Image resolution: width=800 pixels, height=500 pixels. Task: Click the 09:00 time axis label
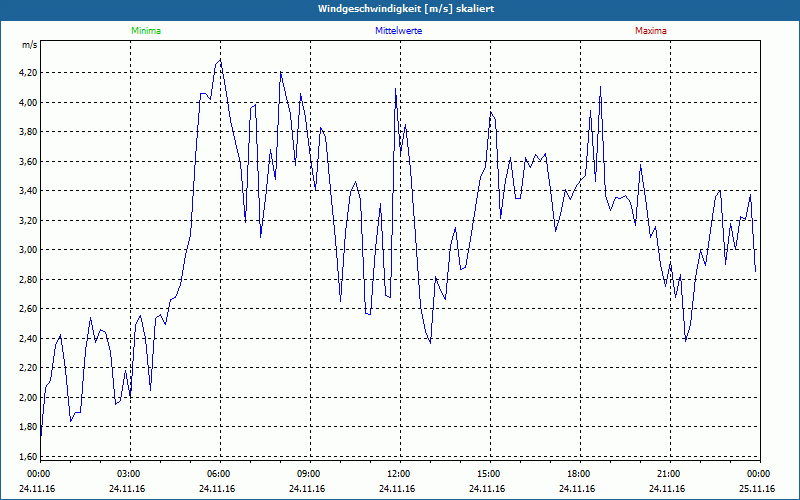coord(307,474)
